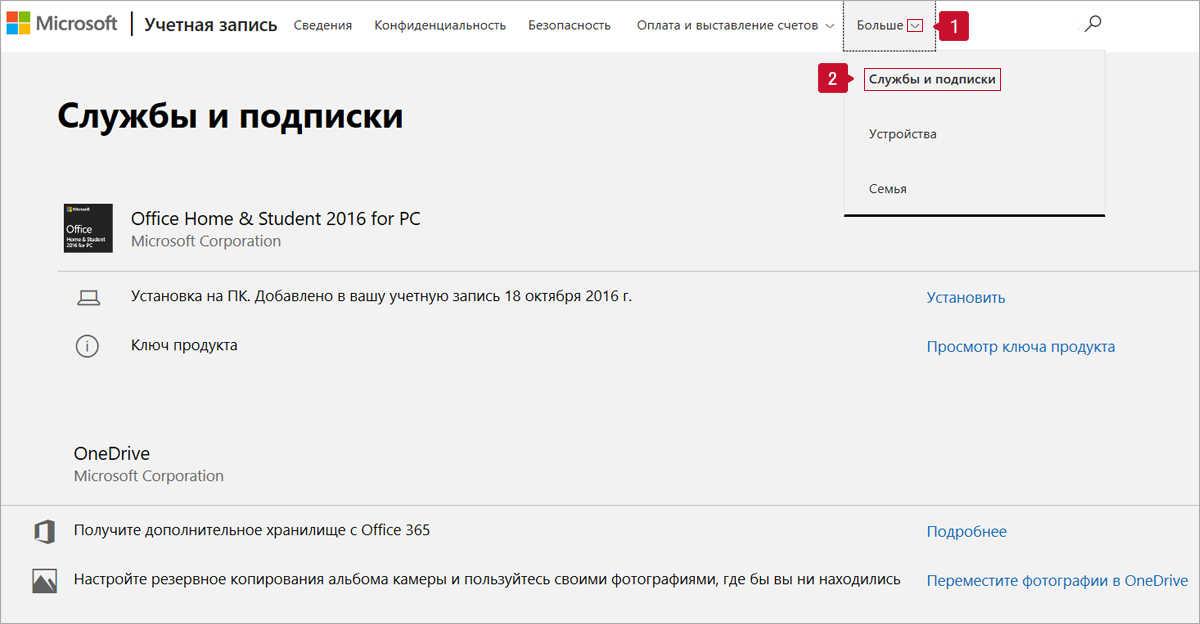The image size is (1200, 624).
Task: Click the Microsoft logo
Action: click(62, 24)
